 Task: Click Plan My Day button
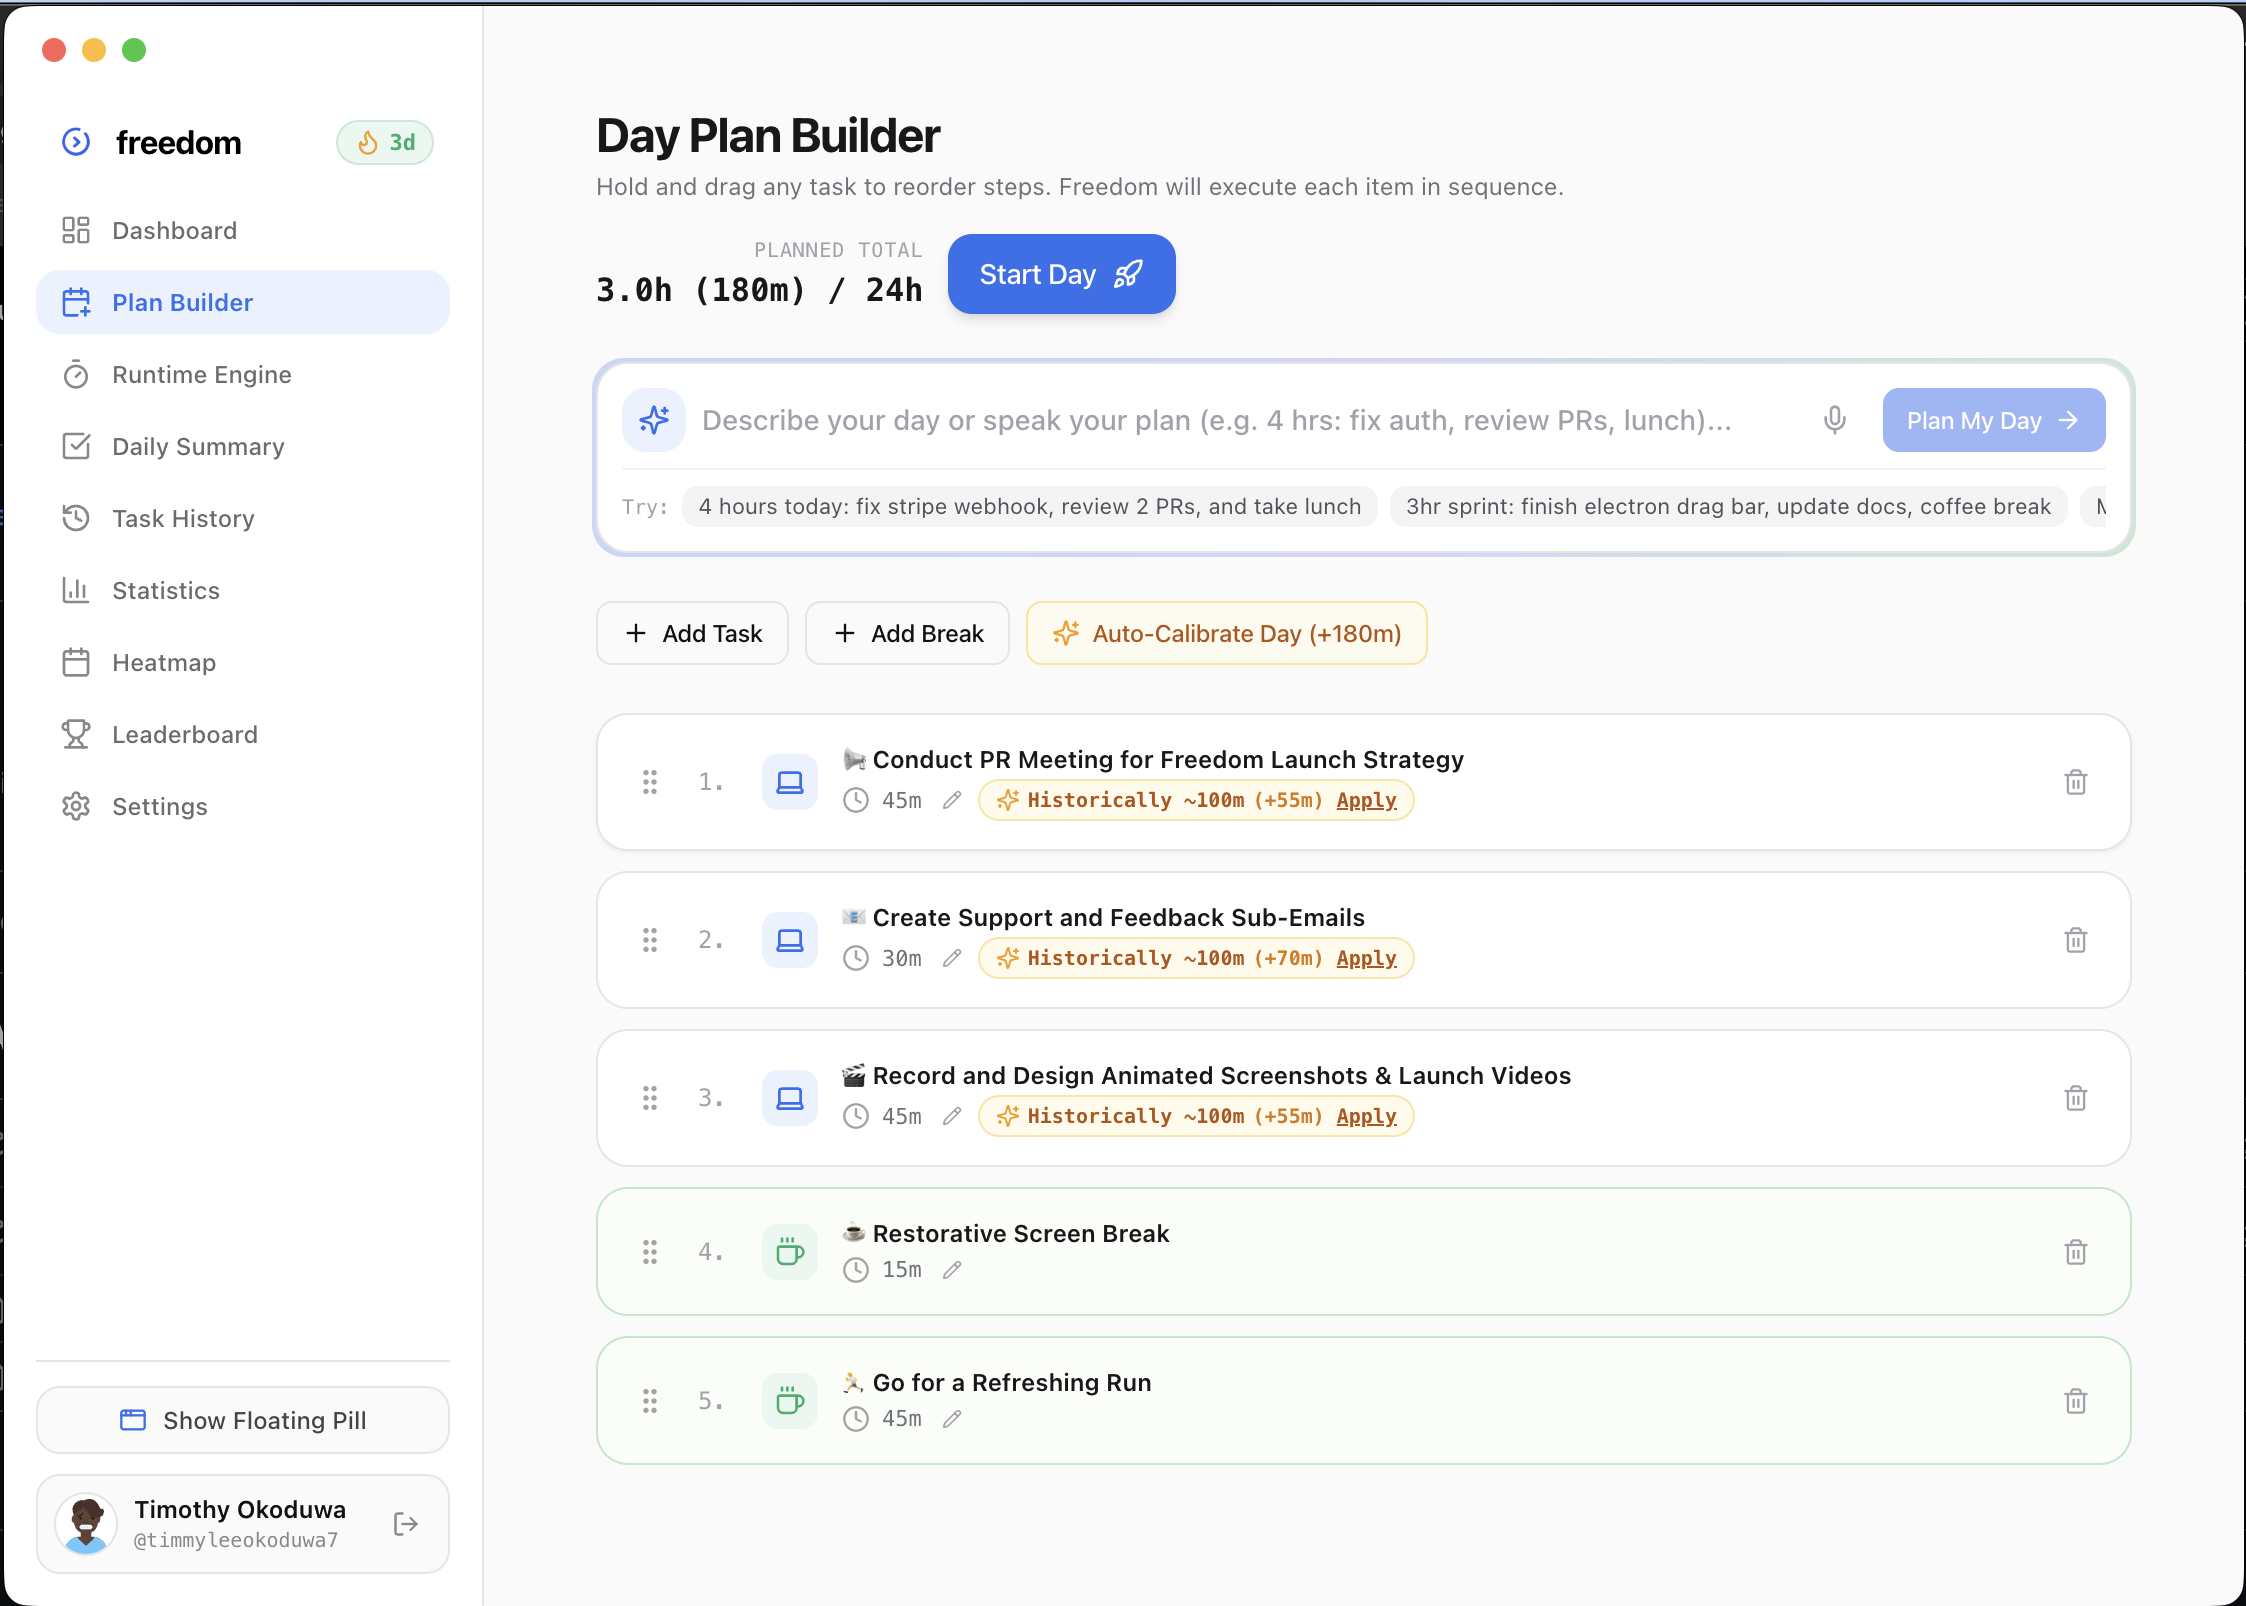point(1993,420)
